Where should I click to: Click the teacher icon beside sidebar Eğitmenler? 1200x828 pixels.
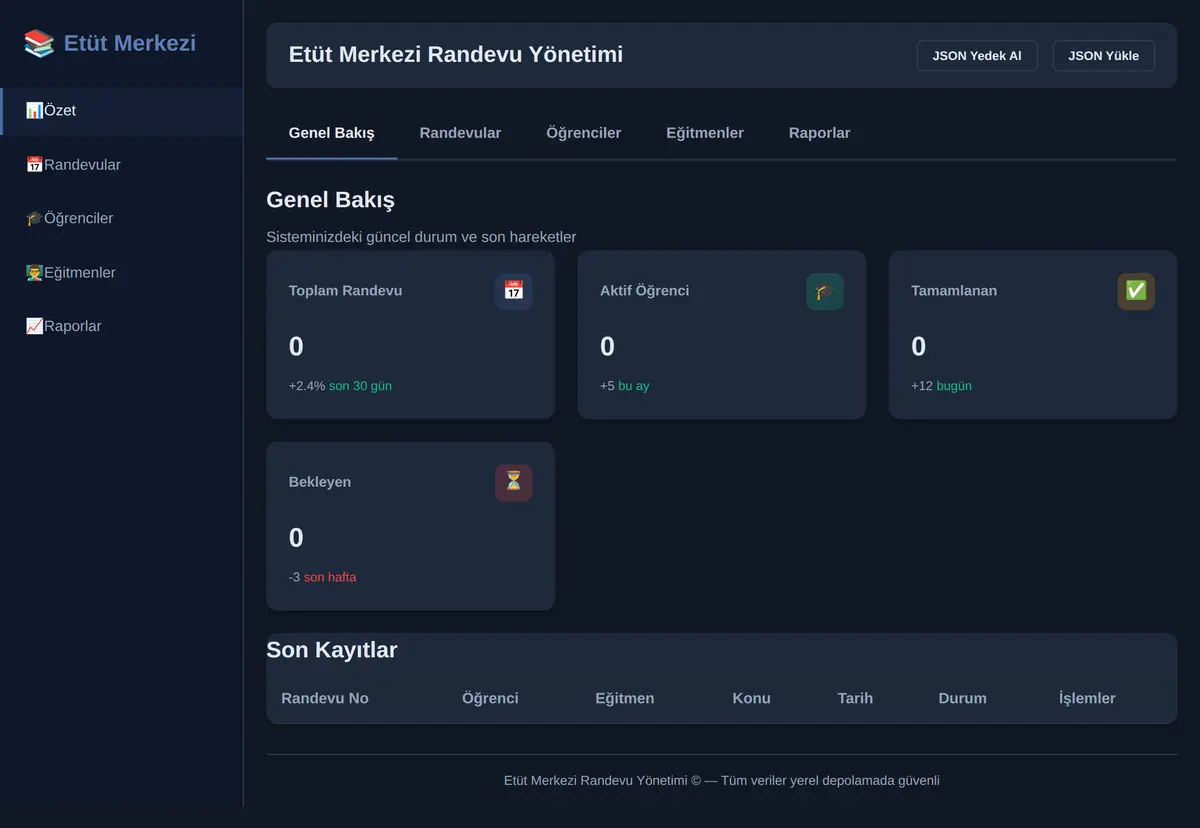(x=34, y=272)
